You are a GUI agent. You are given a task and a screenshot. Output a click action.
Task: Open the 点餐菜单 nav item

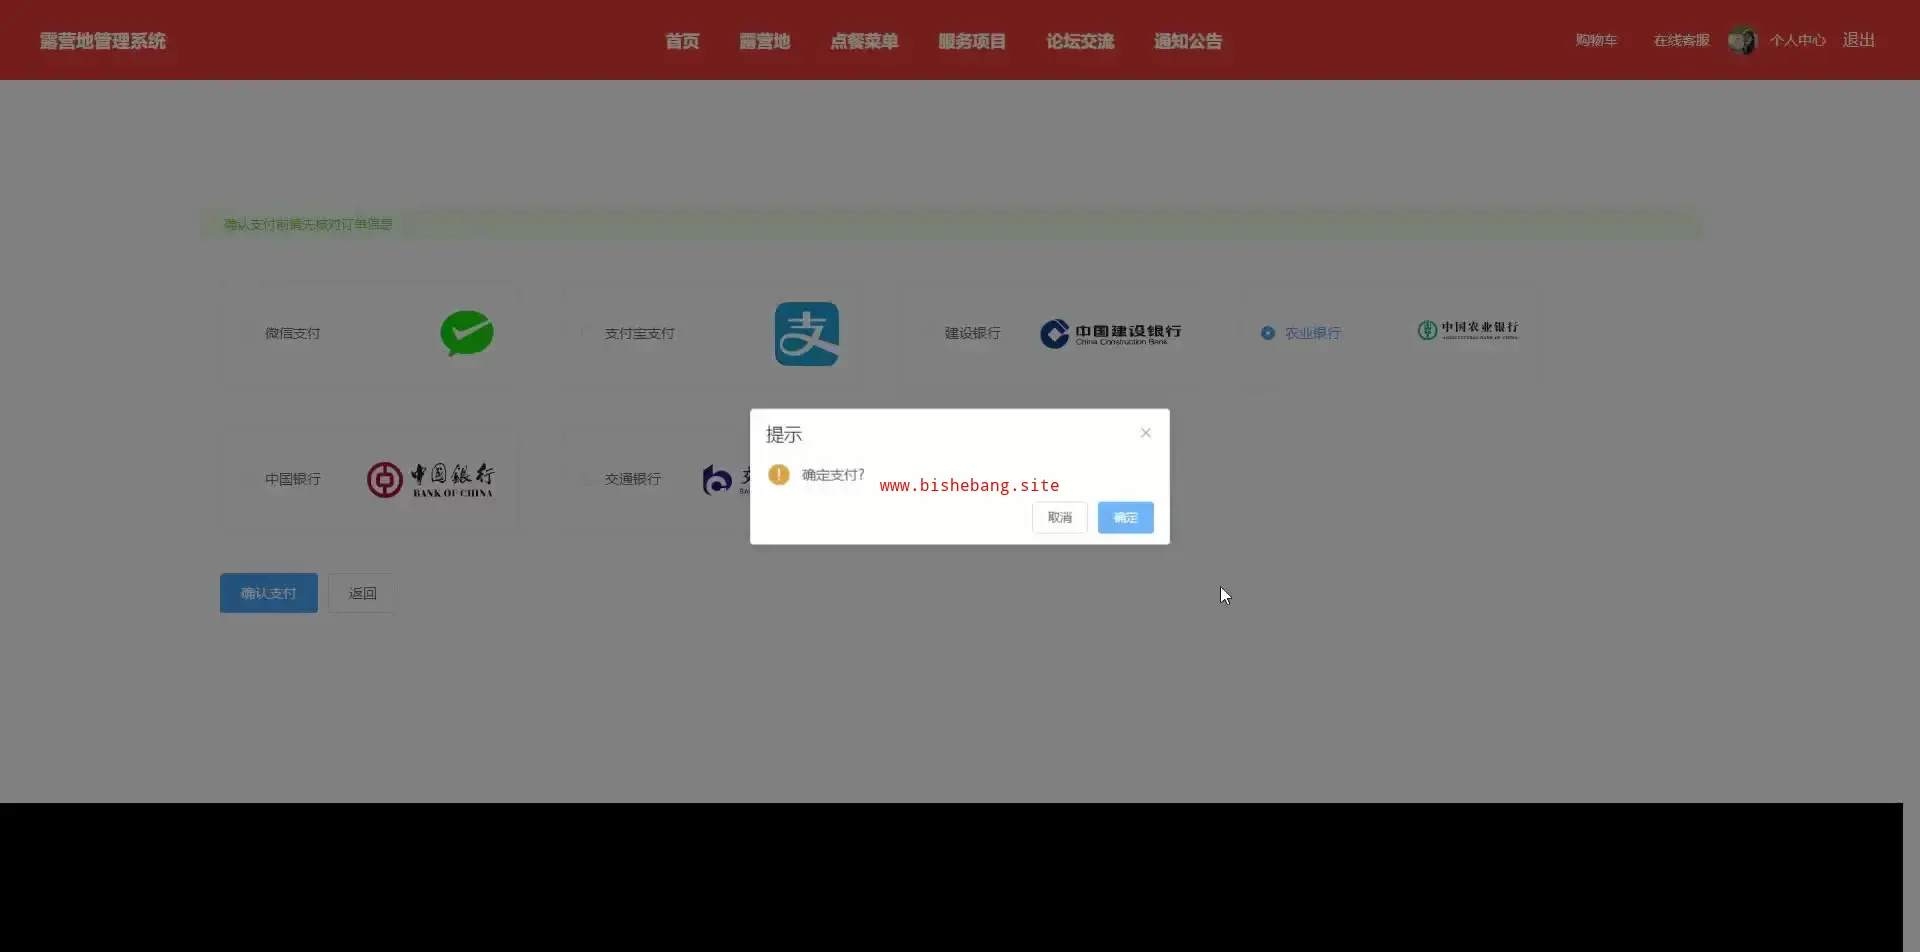click(x=864, y=41)
